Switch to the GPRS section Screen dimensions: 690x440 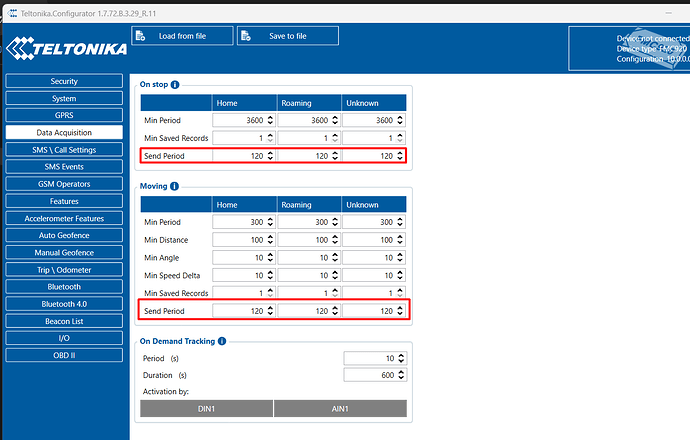click(x=64, y=115)
